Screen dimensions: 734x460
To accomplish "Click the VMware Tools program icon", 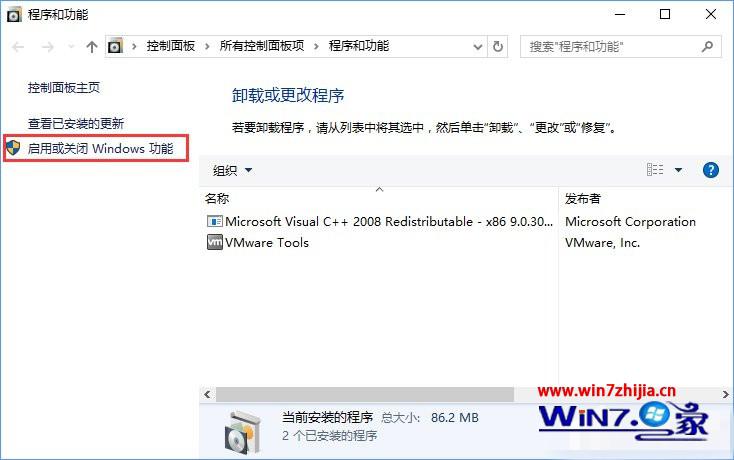I will coord(214,242).
